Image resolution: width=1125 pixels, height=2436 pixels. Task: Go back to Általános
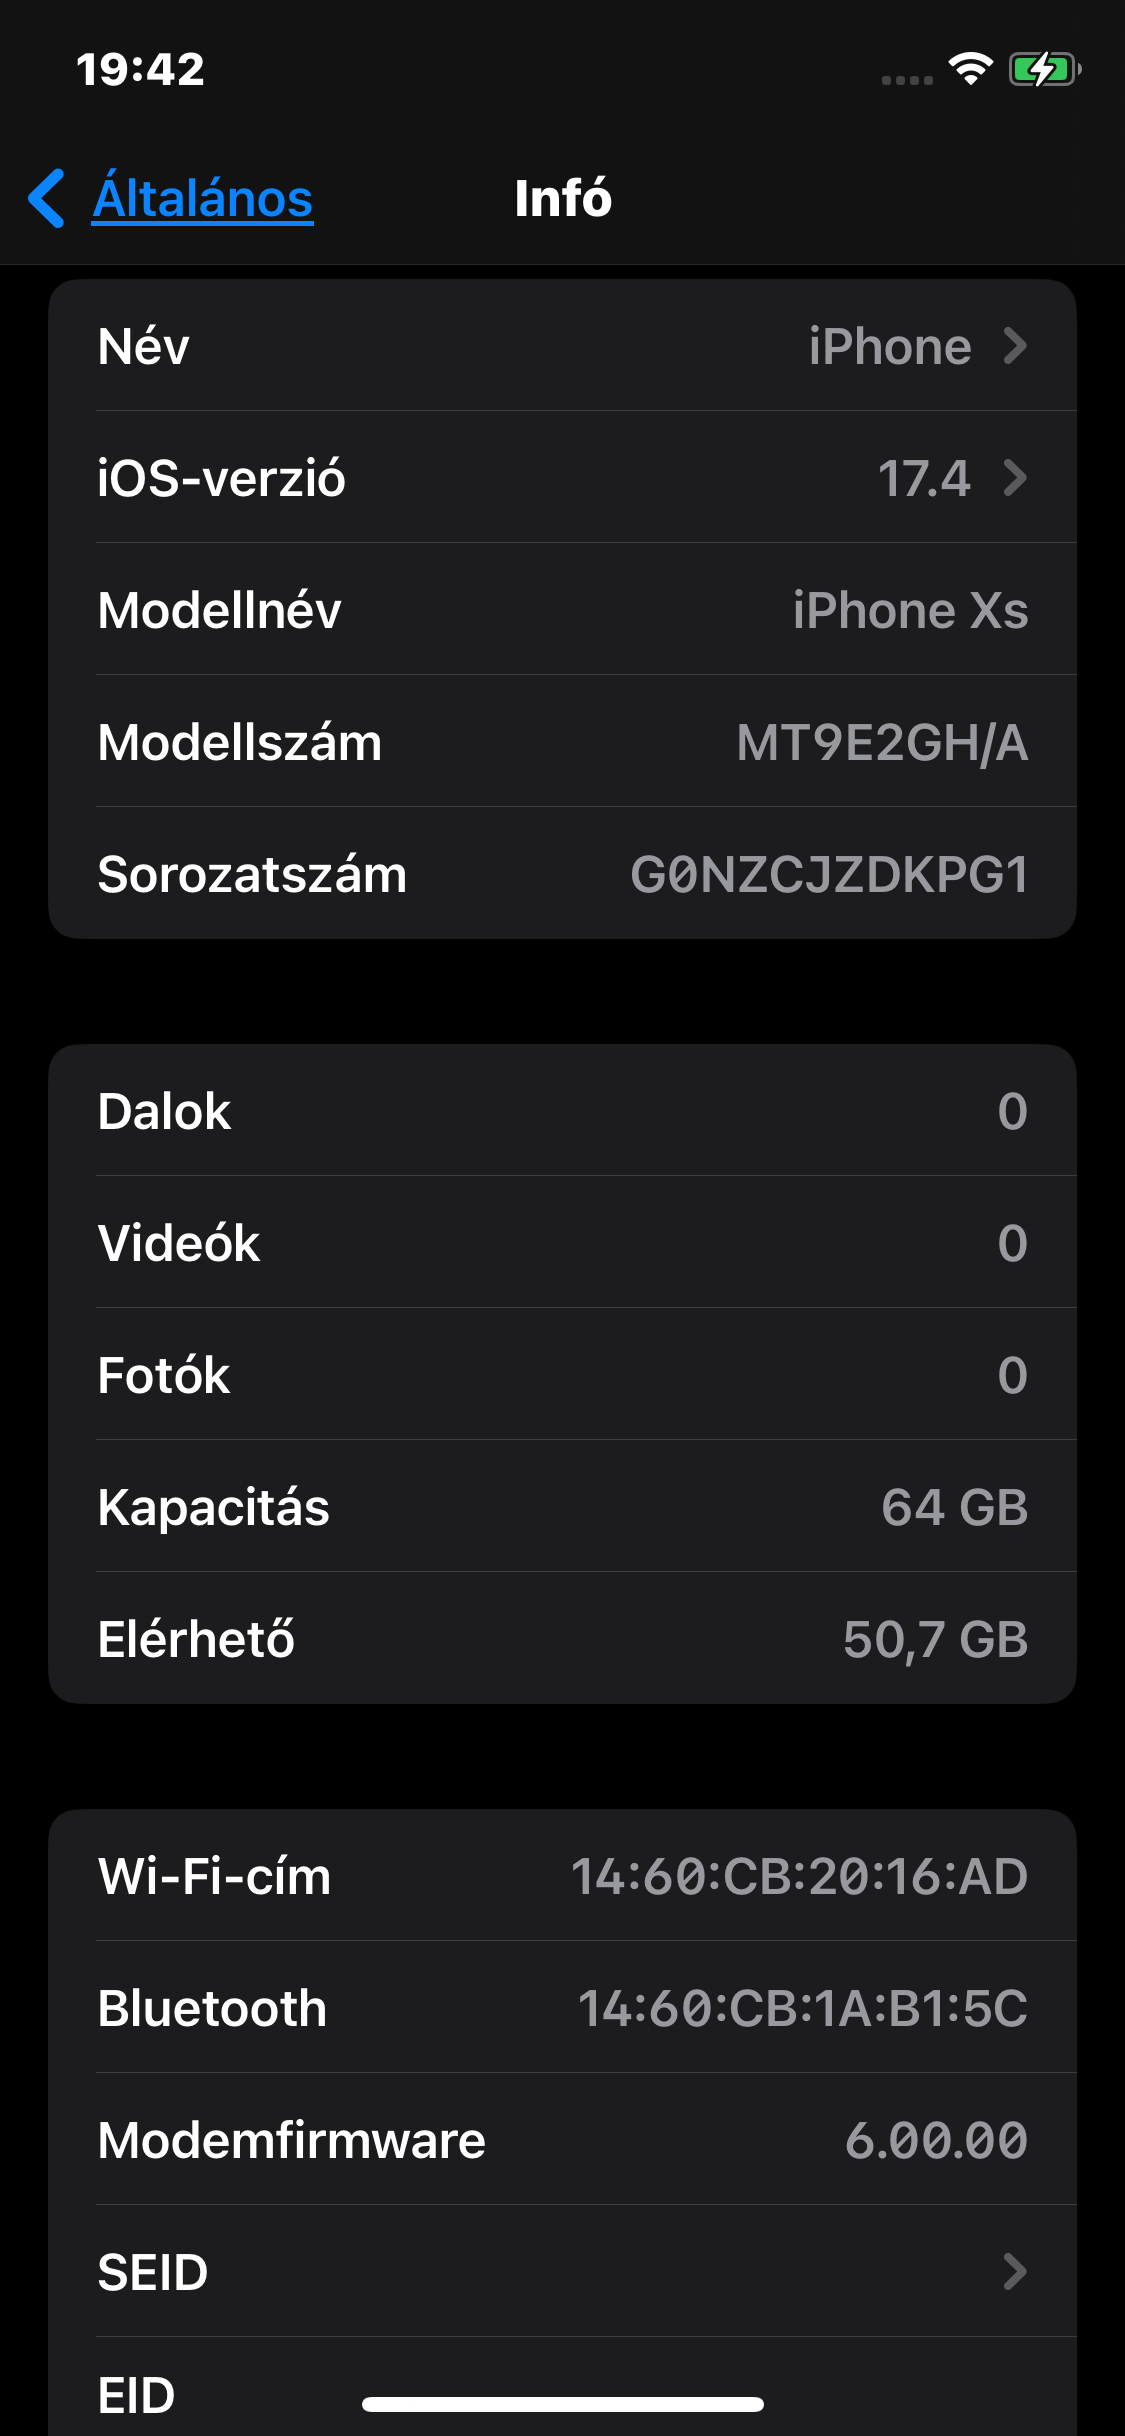click(203, 198)
